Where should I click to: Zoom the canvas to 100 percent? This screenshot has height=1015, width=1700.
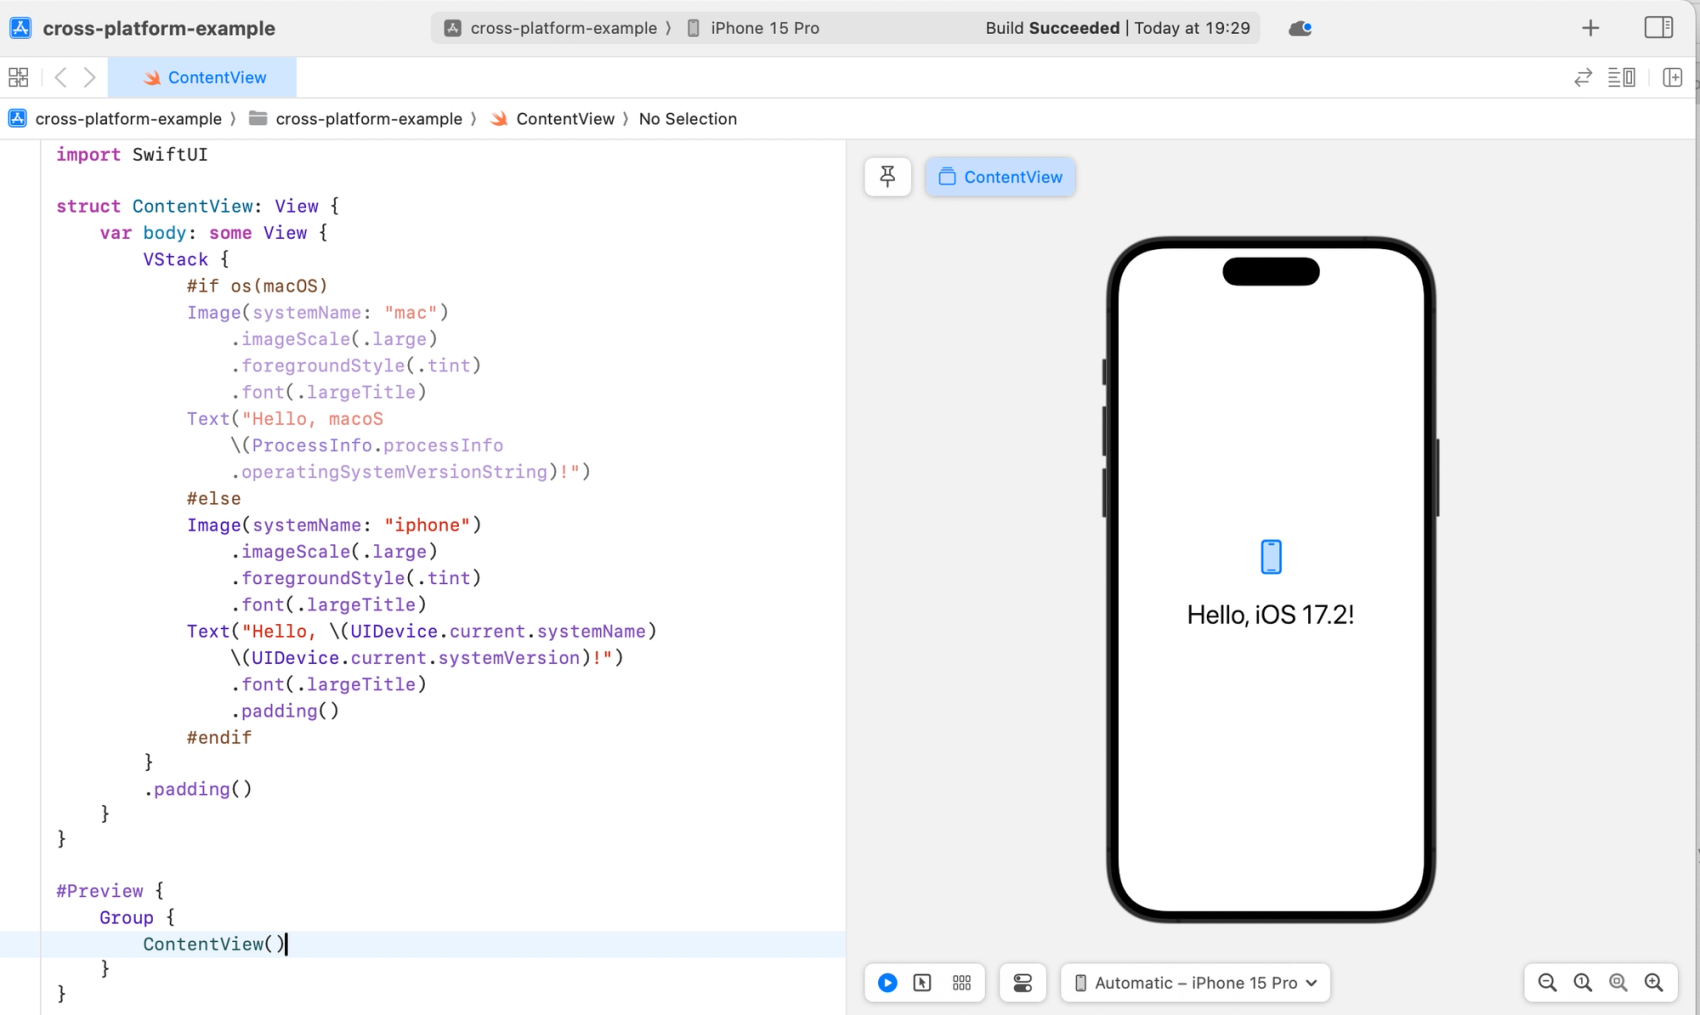(x=1583, y=983)
